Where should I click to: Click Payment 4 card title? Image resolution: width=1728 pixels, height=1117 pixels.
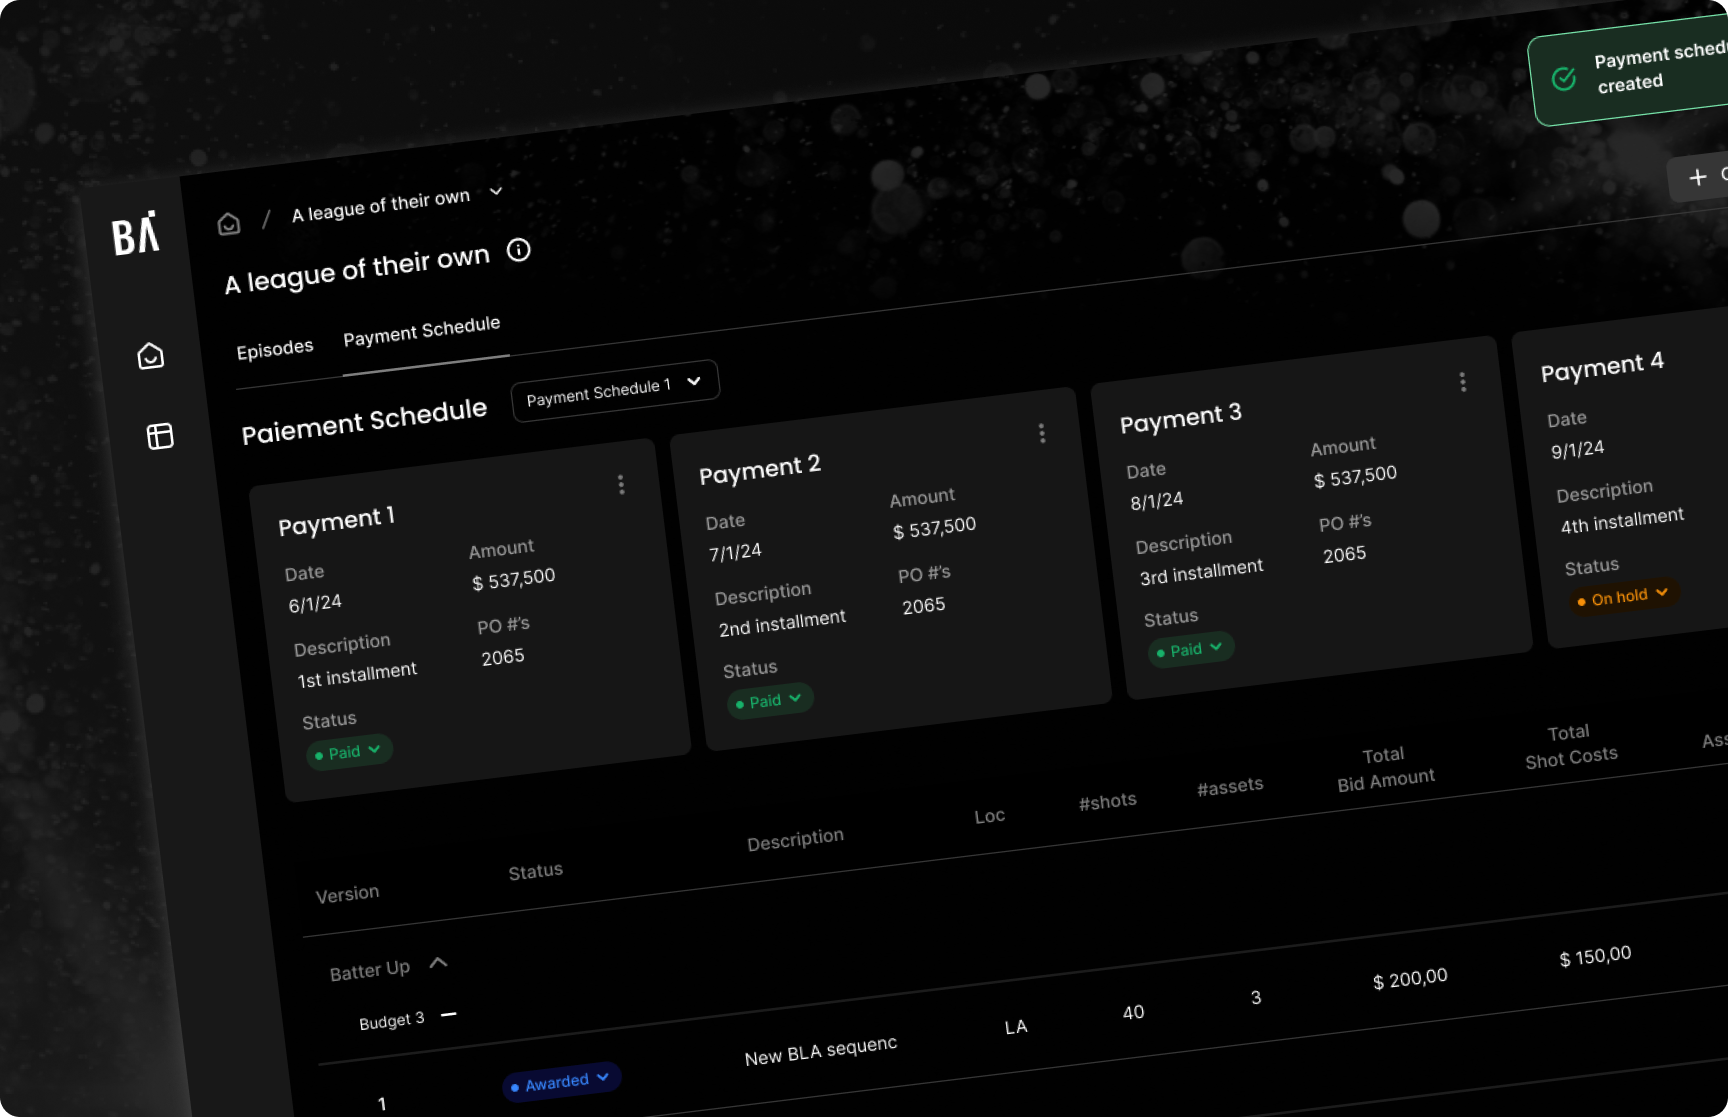point(1602,366)
